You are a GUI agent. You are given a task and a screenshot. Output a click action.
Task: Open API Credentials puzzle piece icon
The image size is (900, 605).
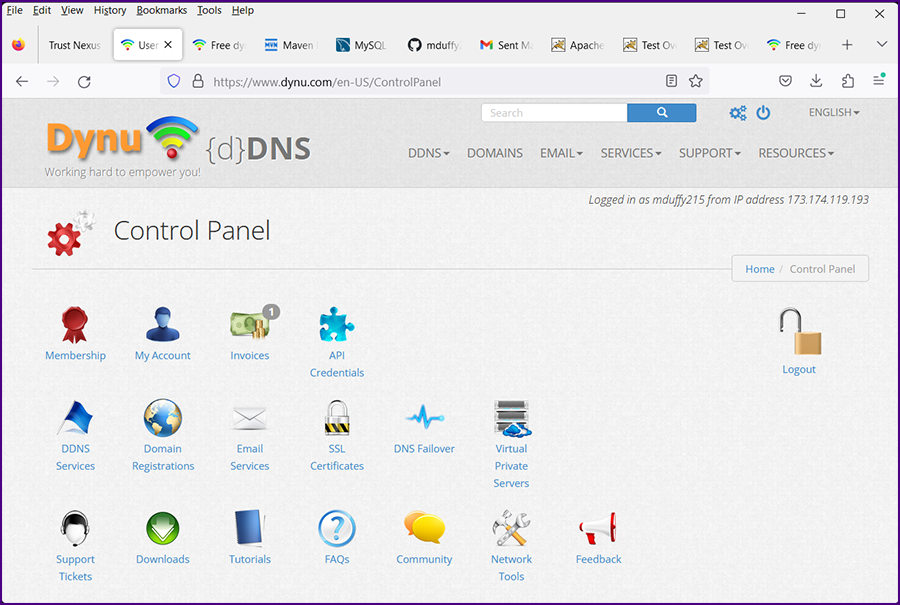click(337, 325)
